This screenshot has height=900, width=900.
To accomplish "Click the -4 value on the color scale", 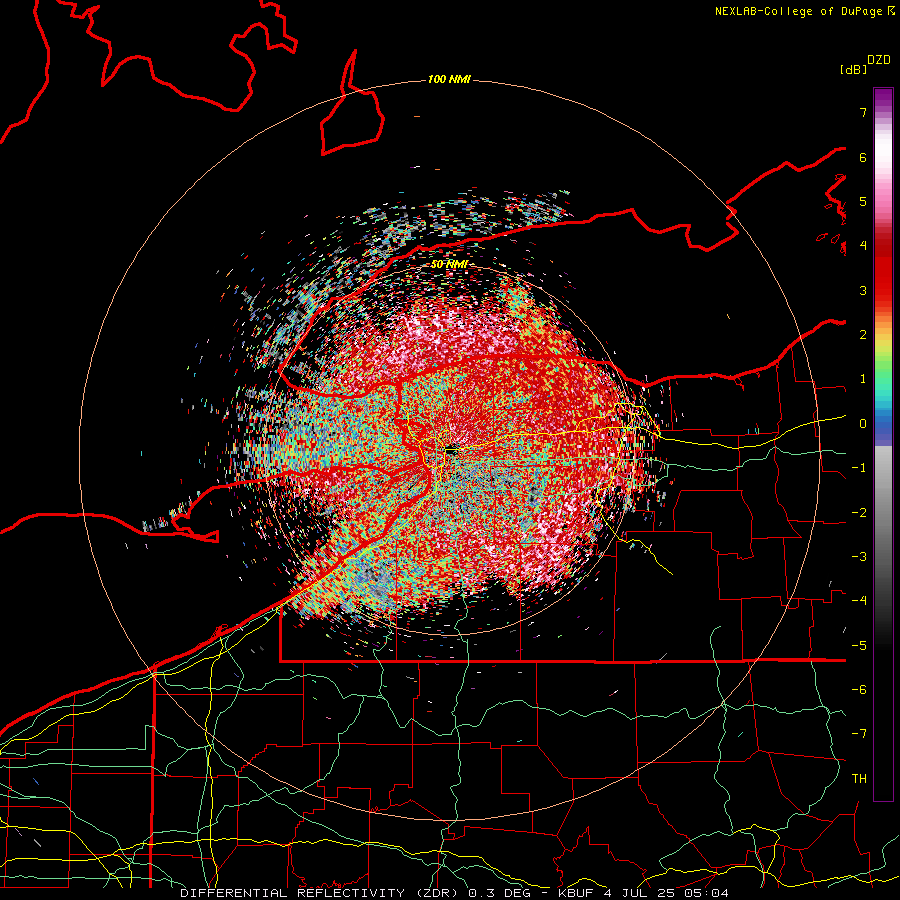I will coord(859,601).
